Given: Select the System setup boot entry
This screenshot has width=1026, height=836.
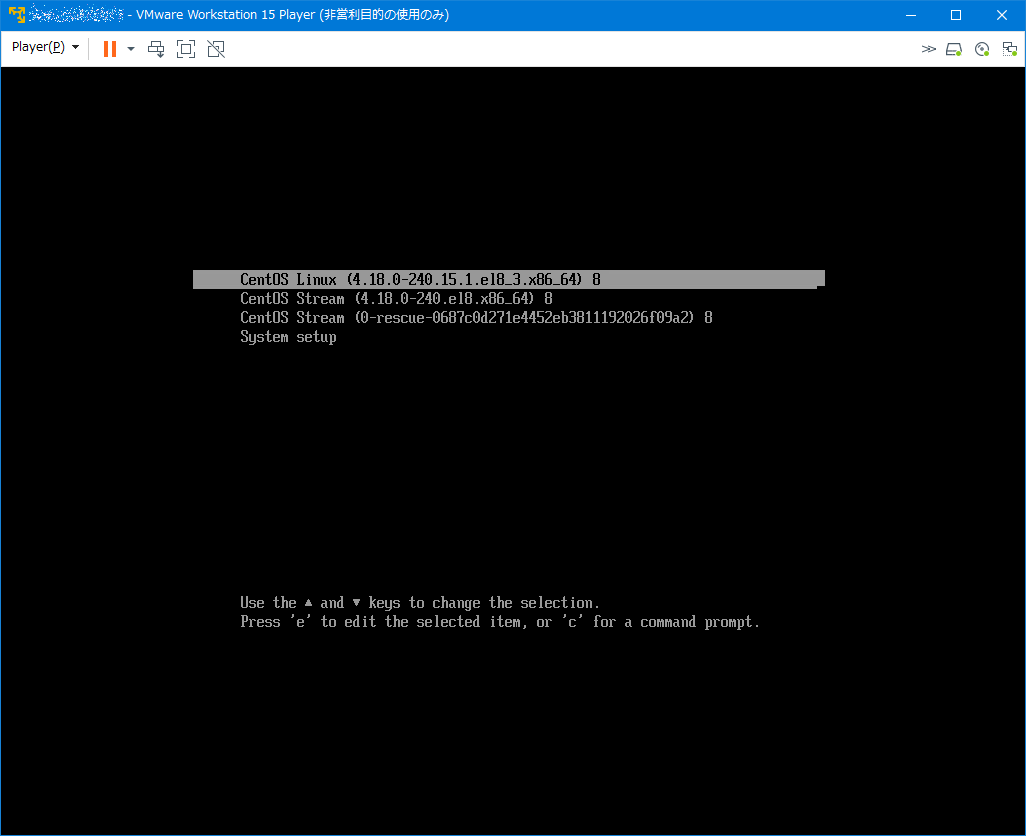Looking at the screenshot, I should [288, 337].
